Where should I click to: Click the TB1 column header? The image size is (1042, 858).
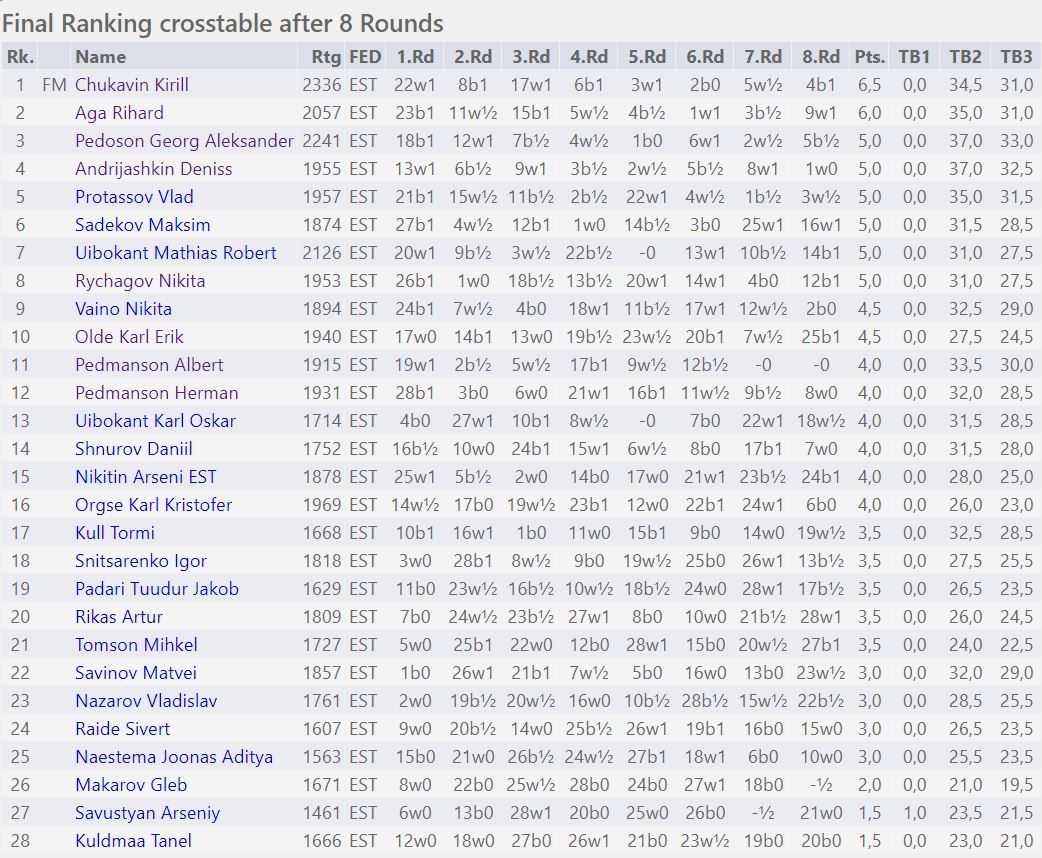pyautogui.click(x=914, y=56)
